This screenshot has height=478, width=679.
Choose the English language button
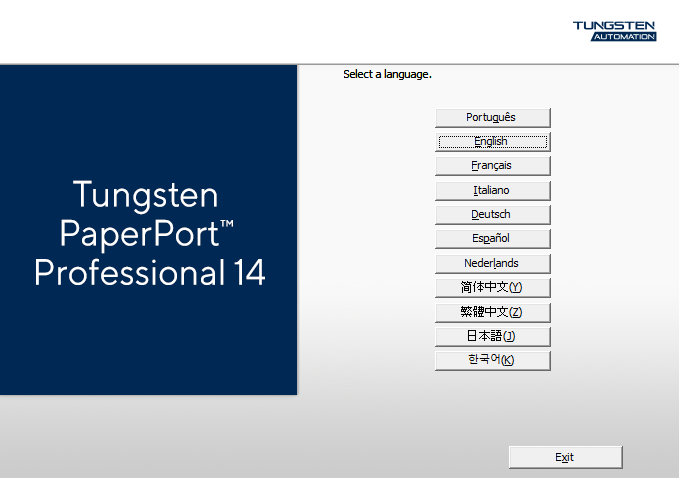(x=492, y=142)
